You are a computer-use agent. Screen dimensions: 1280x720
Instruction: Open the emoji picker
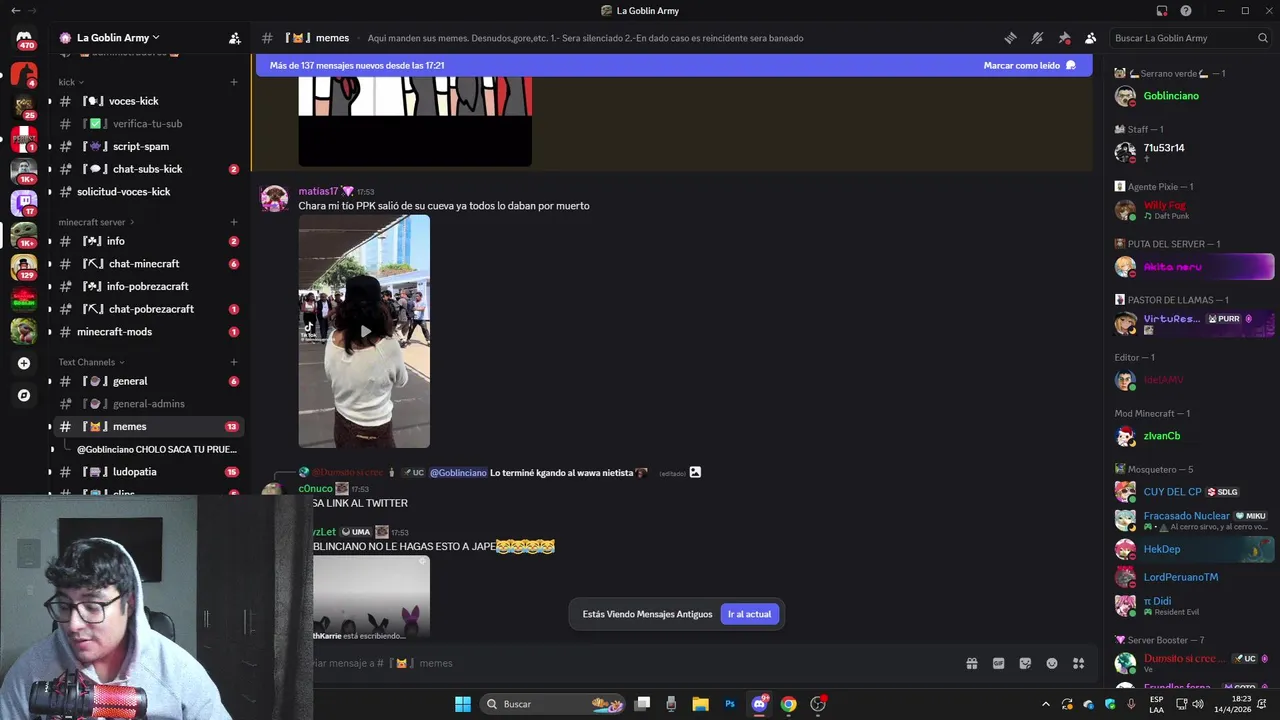[x=1052, y=663]
